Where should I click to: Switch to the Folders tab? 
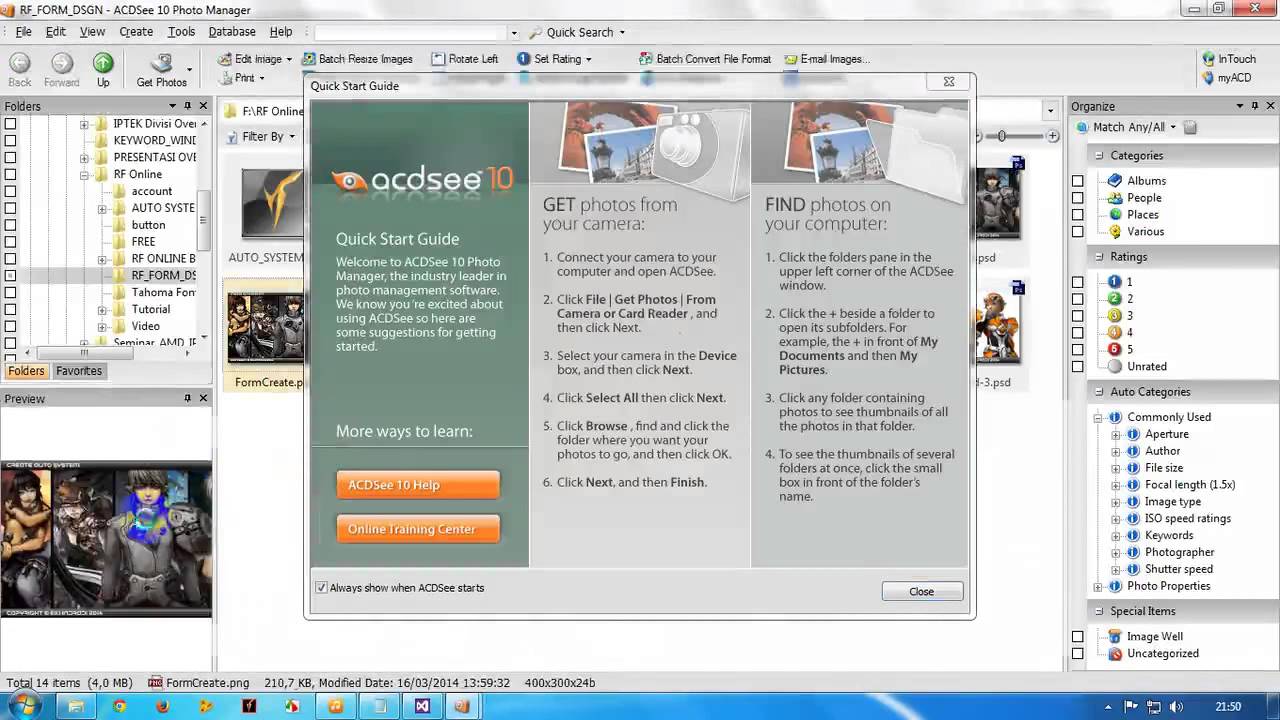(x=26, y=371)
